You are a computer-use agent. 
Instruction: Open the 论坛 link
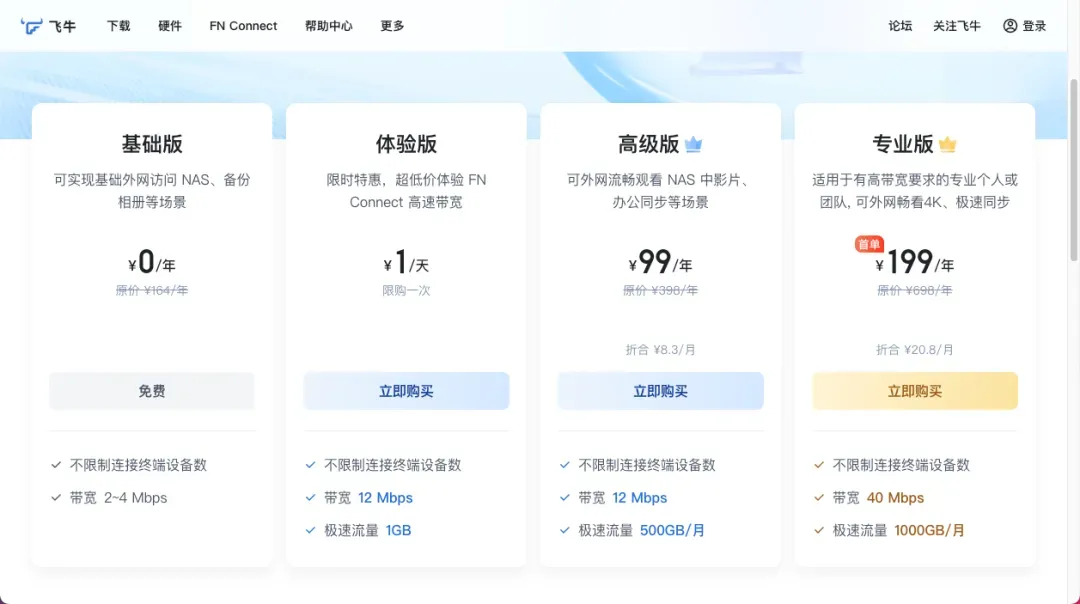point(900,26)
